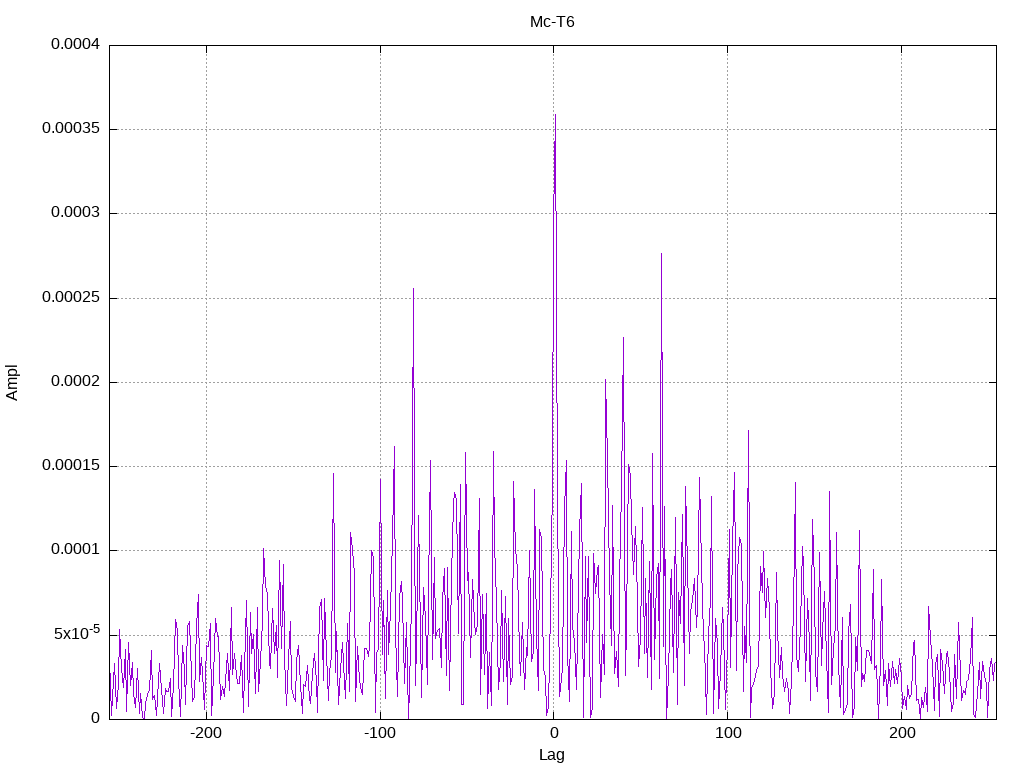Click the y-axis tick label 0.0001

tap(76, 550)
